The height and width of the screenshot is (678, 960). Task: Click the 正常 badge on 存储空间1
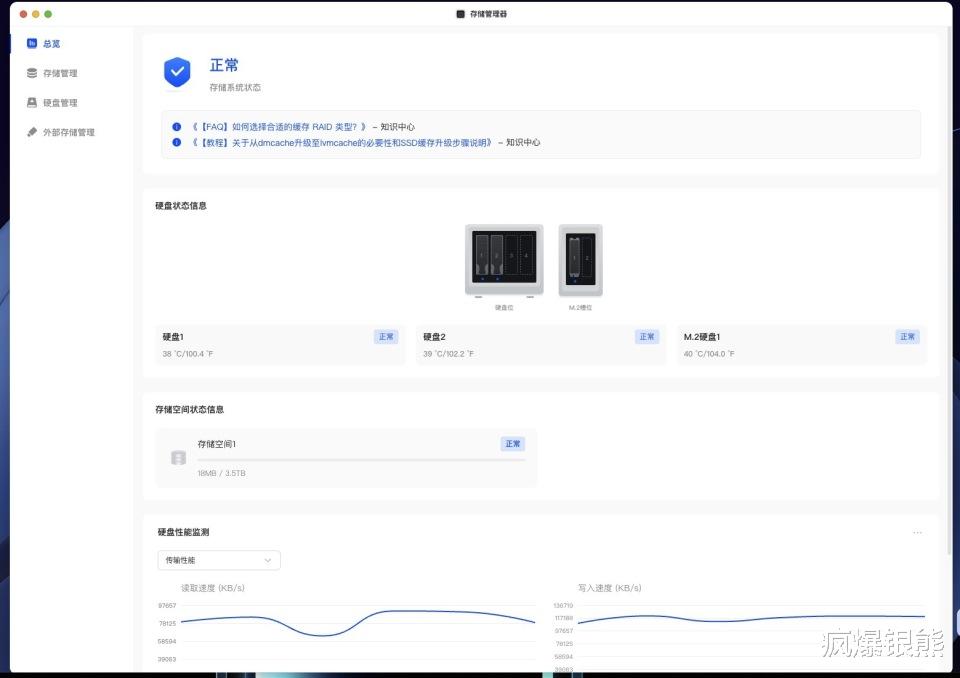(512, 443)
